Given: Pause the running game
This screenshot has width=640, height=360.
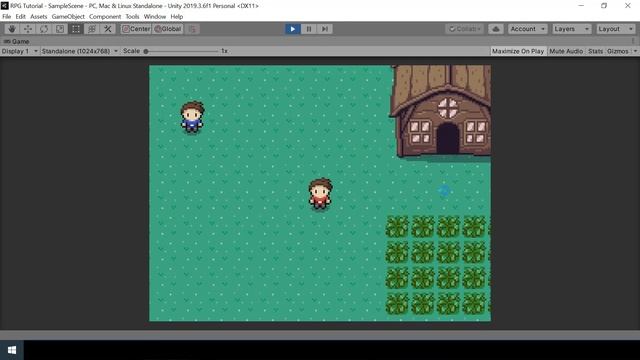Looking at the screenshot, I should (309, 29).
